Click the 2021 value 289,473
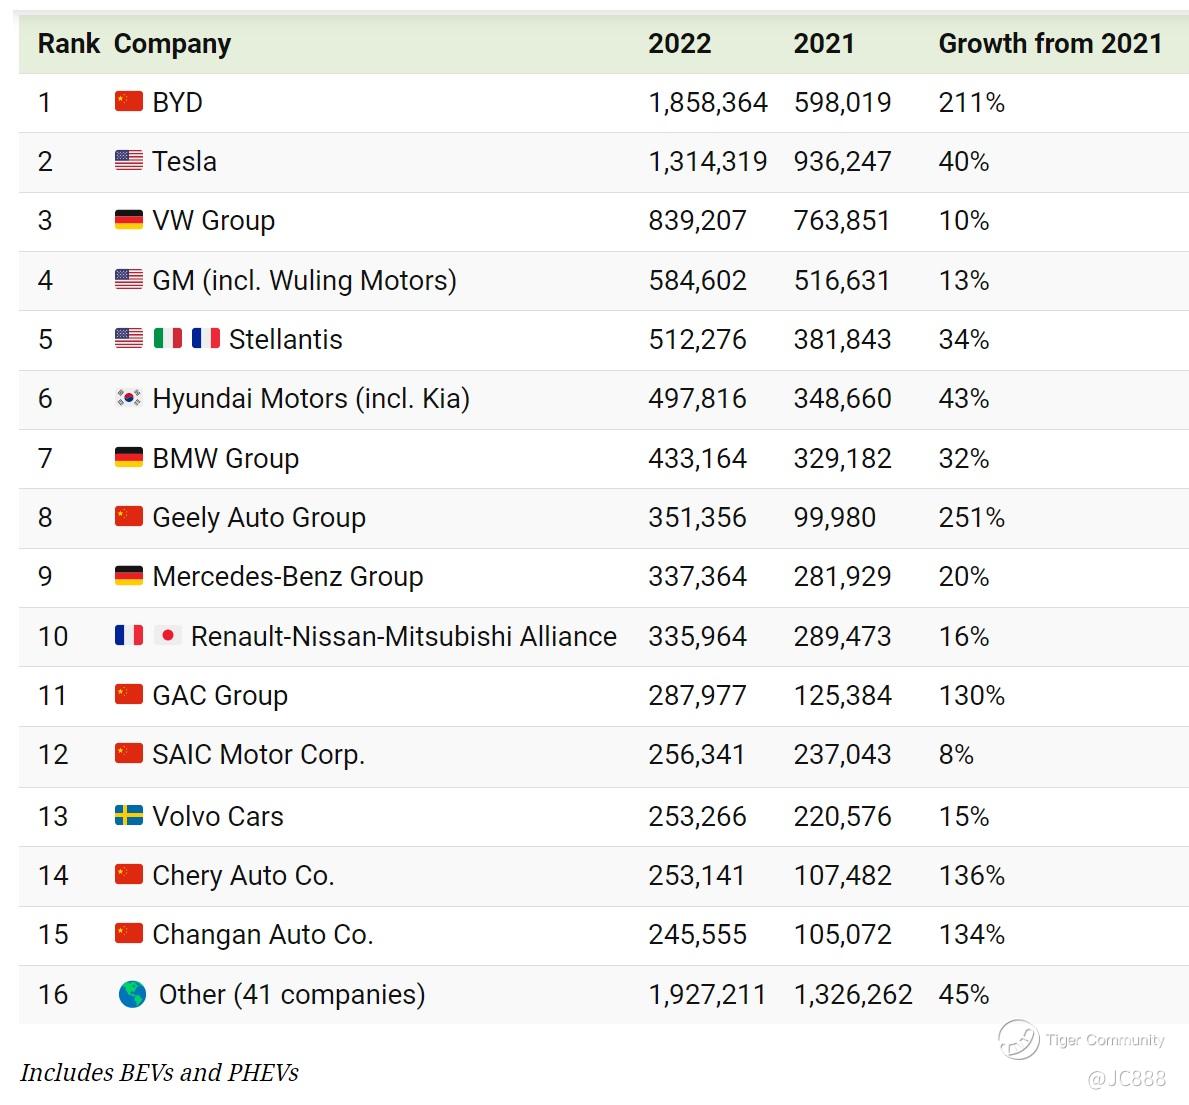 click(842, 637)
